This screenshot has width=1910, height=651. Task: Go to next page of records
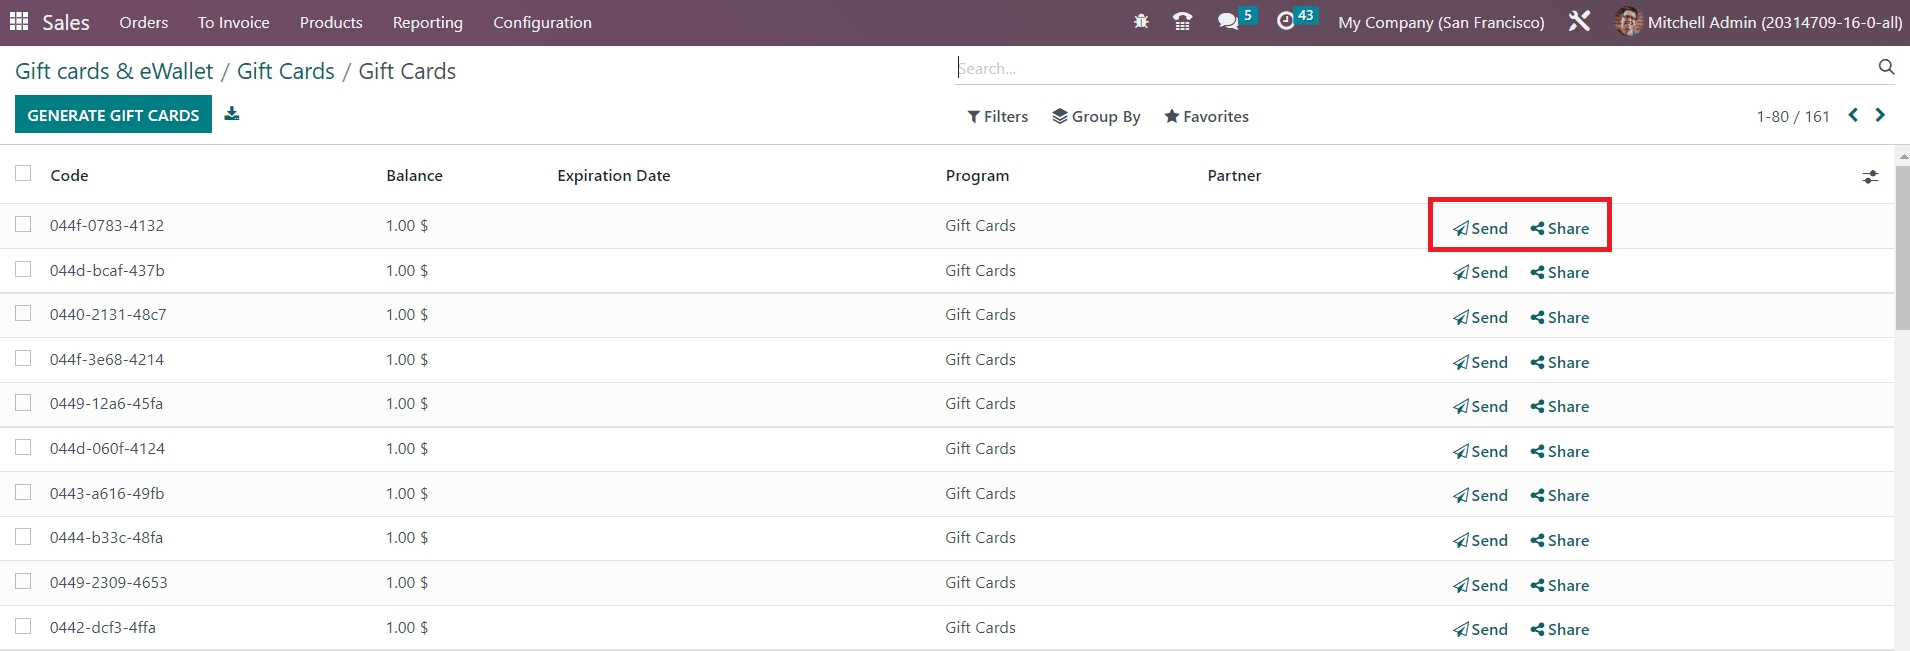[1880, 115]
